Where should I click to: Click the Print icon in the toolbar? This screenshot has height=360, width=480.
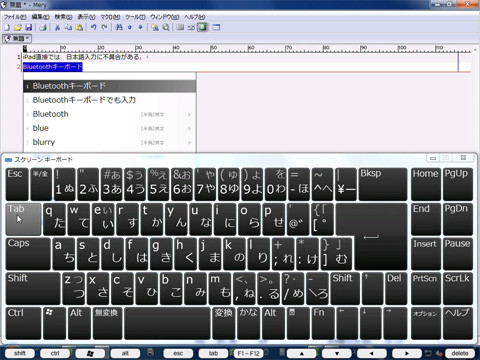click(43, 27)
